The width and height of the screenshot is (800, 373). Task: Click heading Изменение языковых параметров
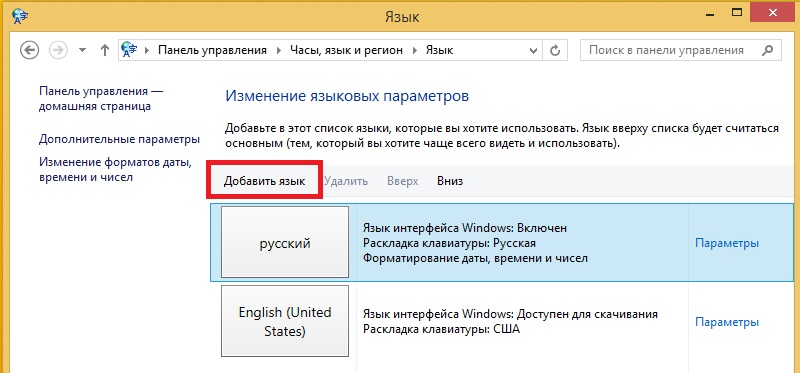point(347,96)
